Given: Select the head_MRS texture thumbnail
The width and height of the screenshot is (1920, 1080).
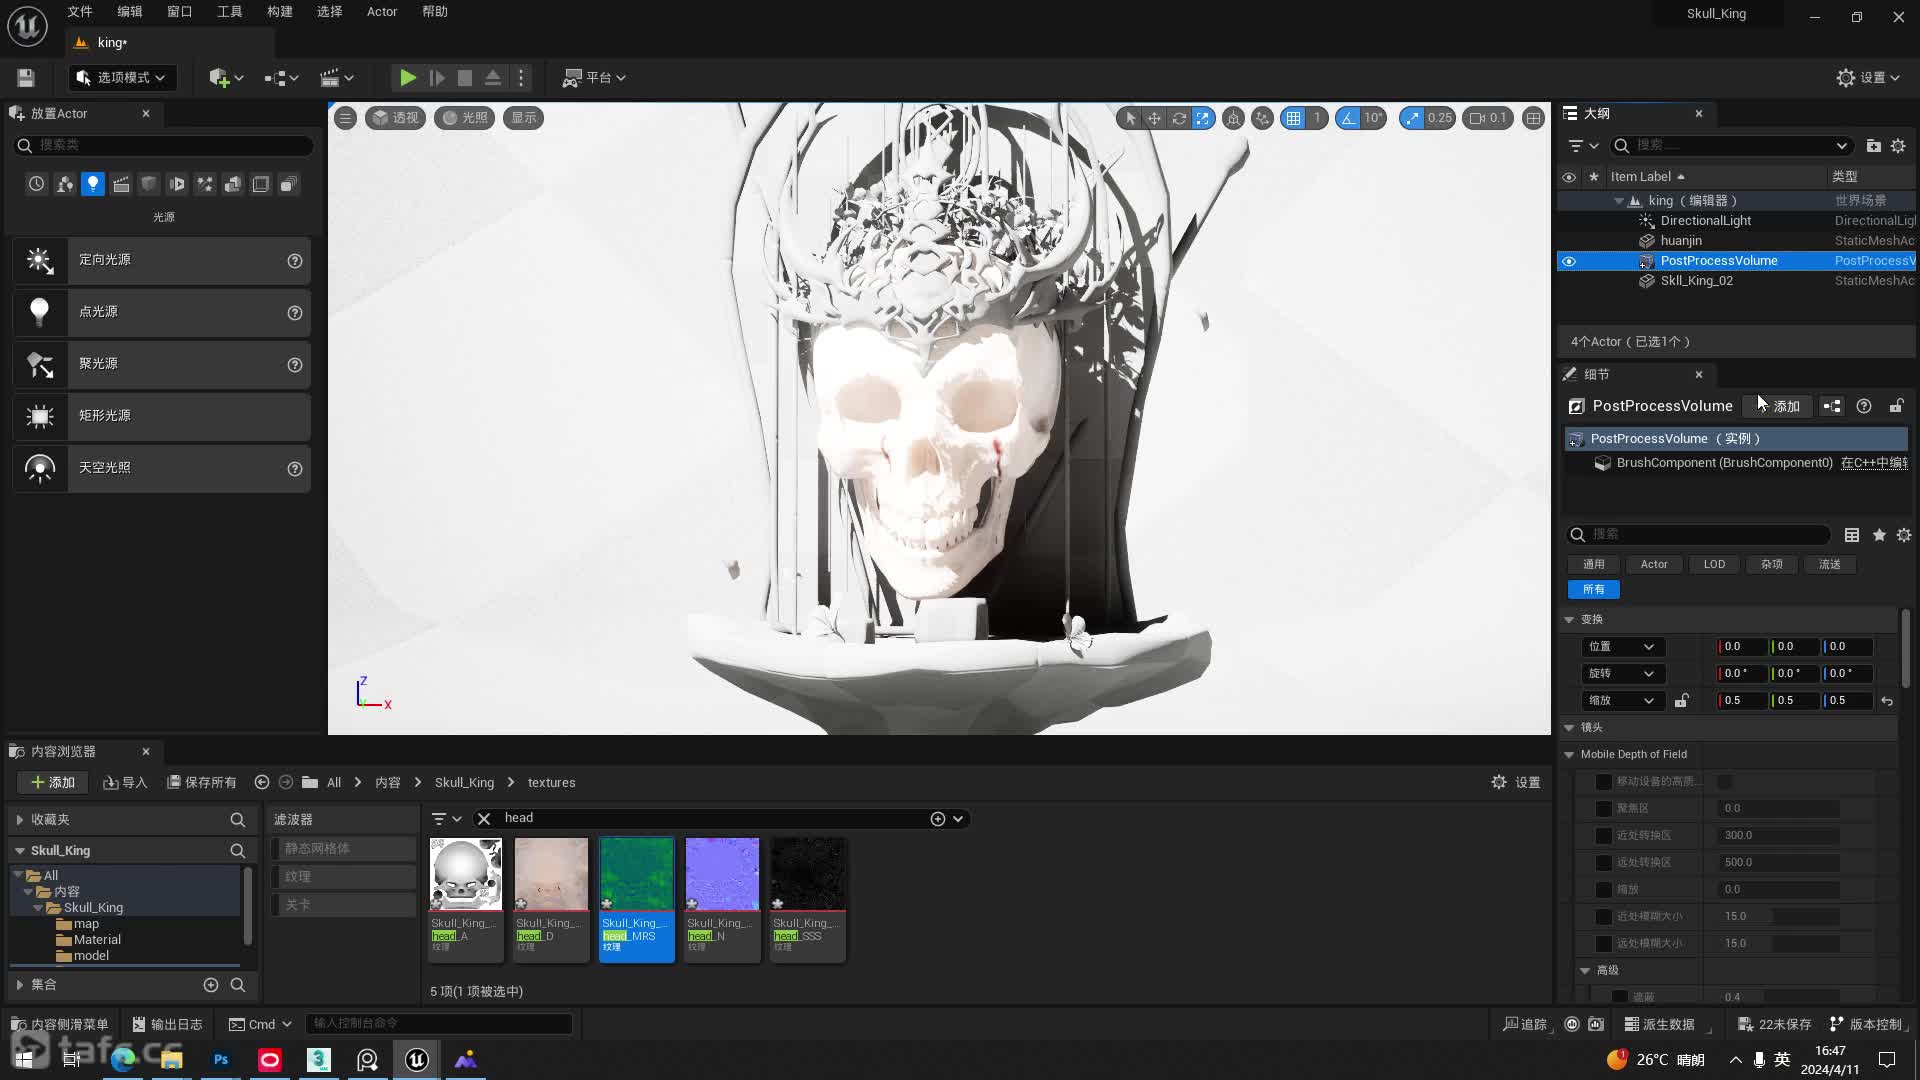Looking at the screenshot, I should point(637,875).
